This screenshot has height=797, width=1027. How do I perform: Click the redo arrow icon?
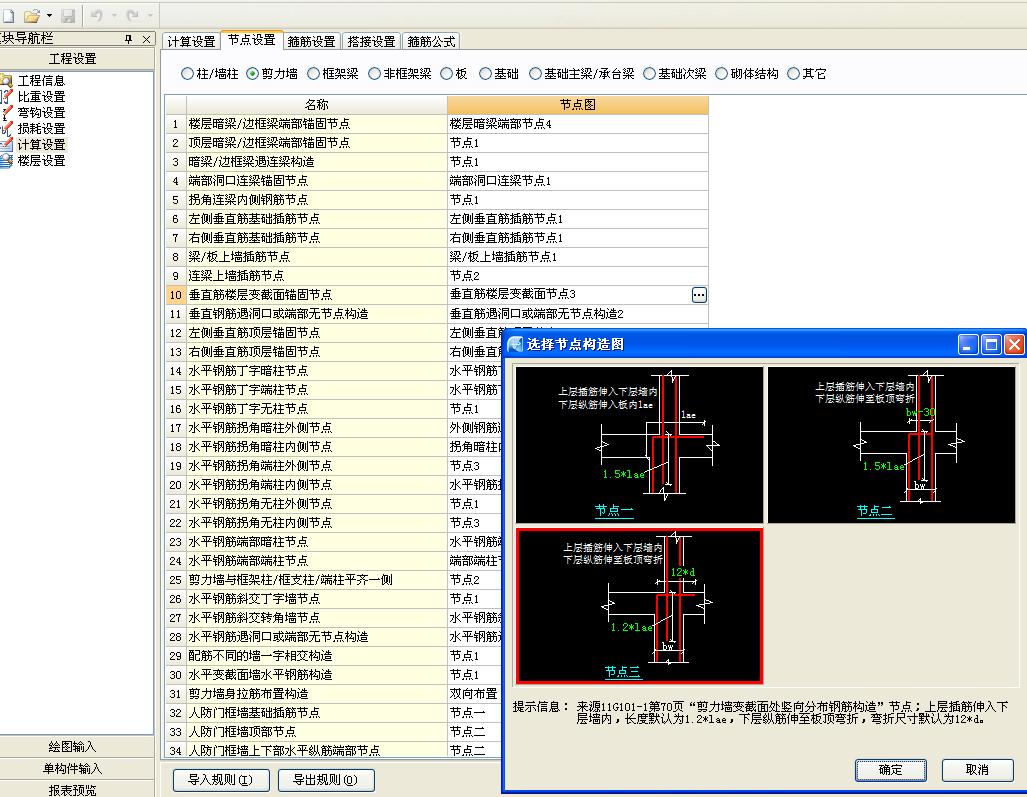point(132,14)
